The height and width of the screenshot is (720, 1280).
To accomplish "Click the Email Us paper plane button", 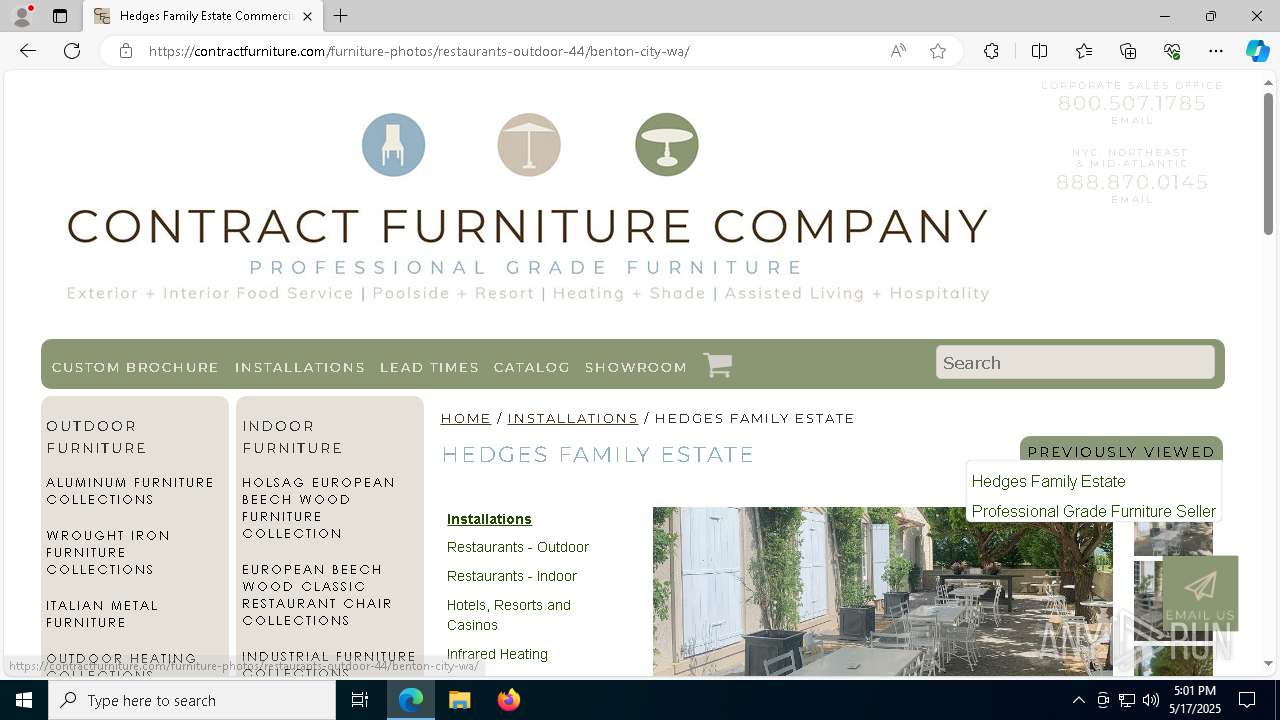I will click(x=1200, y=594).
